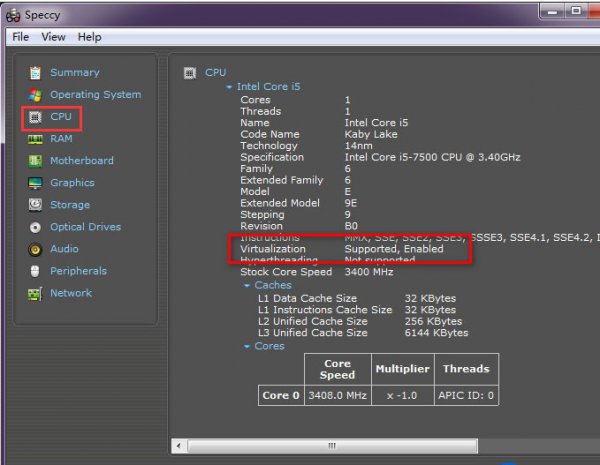
Task: Click the CPU heading text in main panel
Action: (215, 72)
